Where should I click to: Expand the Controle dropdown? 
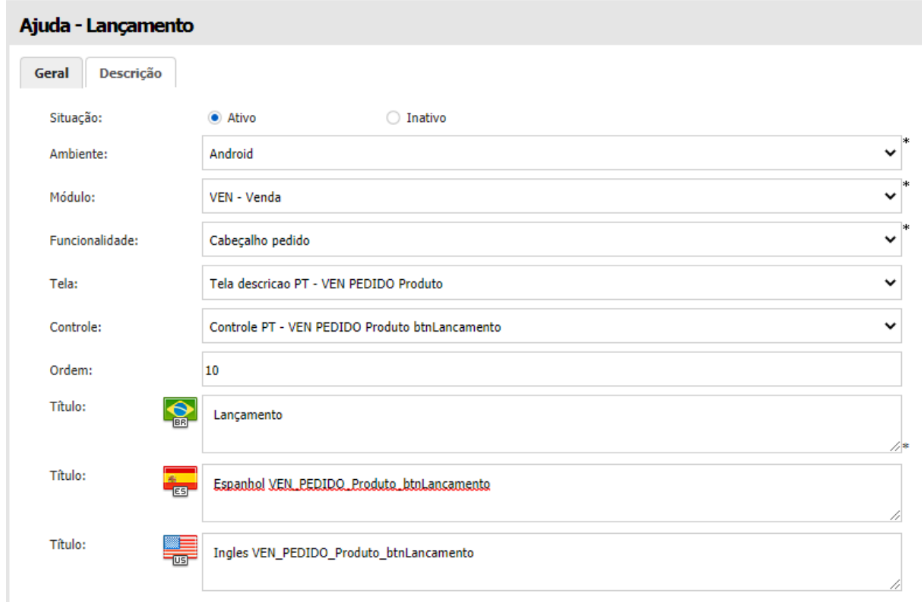point(551,326)
